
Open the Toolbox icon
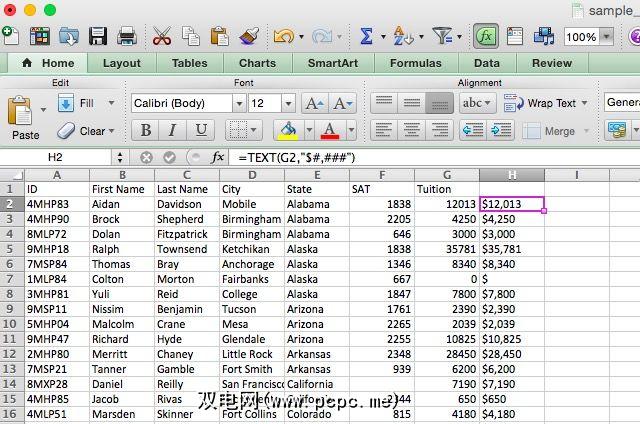(x=515, y=36)
